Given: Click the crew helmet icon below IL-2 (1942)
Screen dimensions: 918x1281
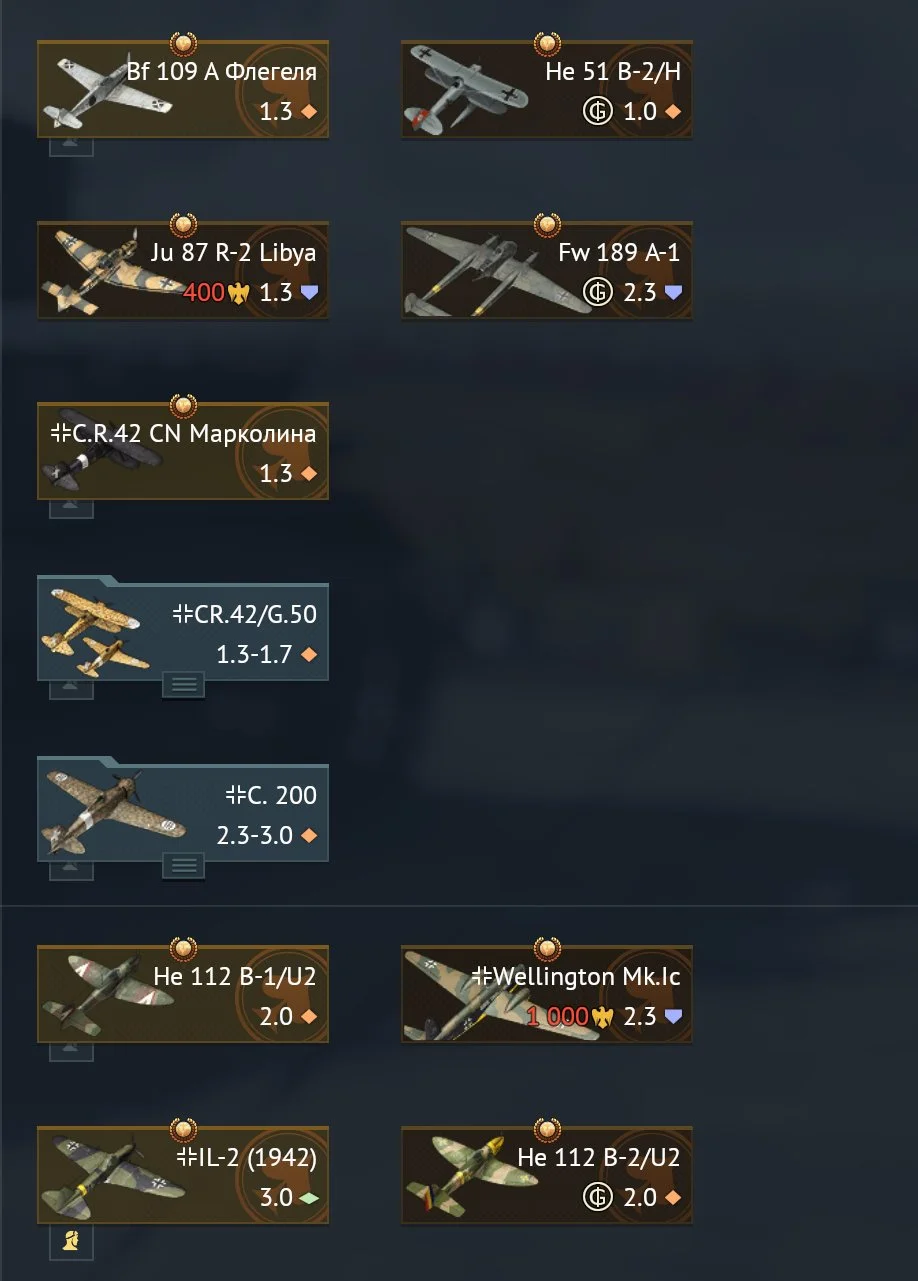Looking at the screenshot, I should click(x=71, y=1241).
